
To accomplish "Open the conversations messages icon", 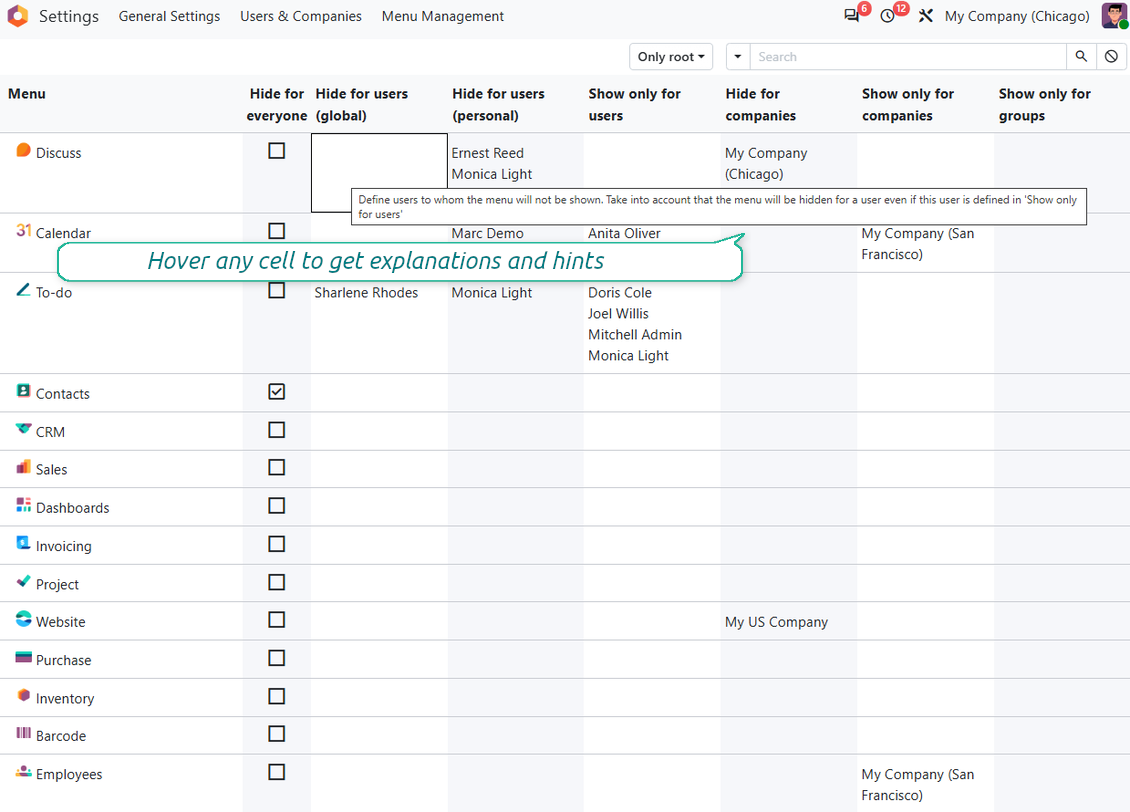I will (x=852, y=16).
